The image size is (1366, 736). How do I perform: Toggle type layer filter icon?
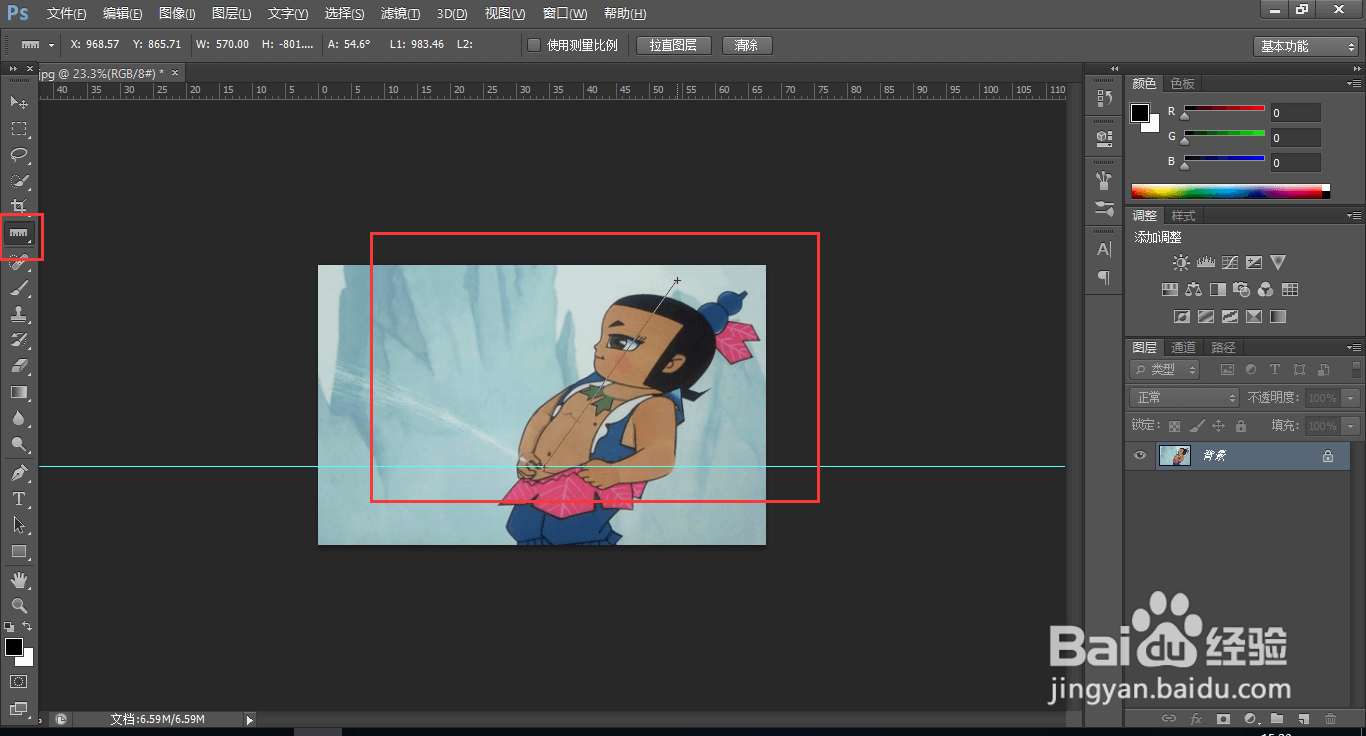point(1275,370)
